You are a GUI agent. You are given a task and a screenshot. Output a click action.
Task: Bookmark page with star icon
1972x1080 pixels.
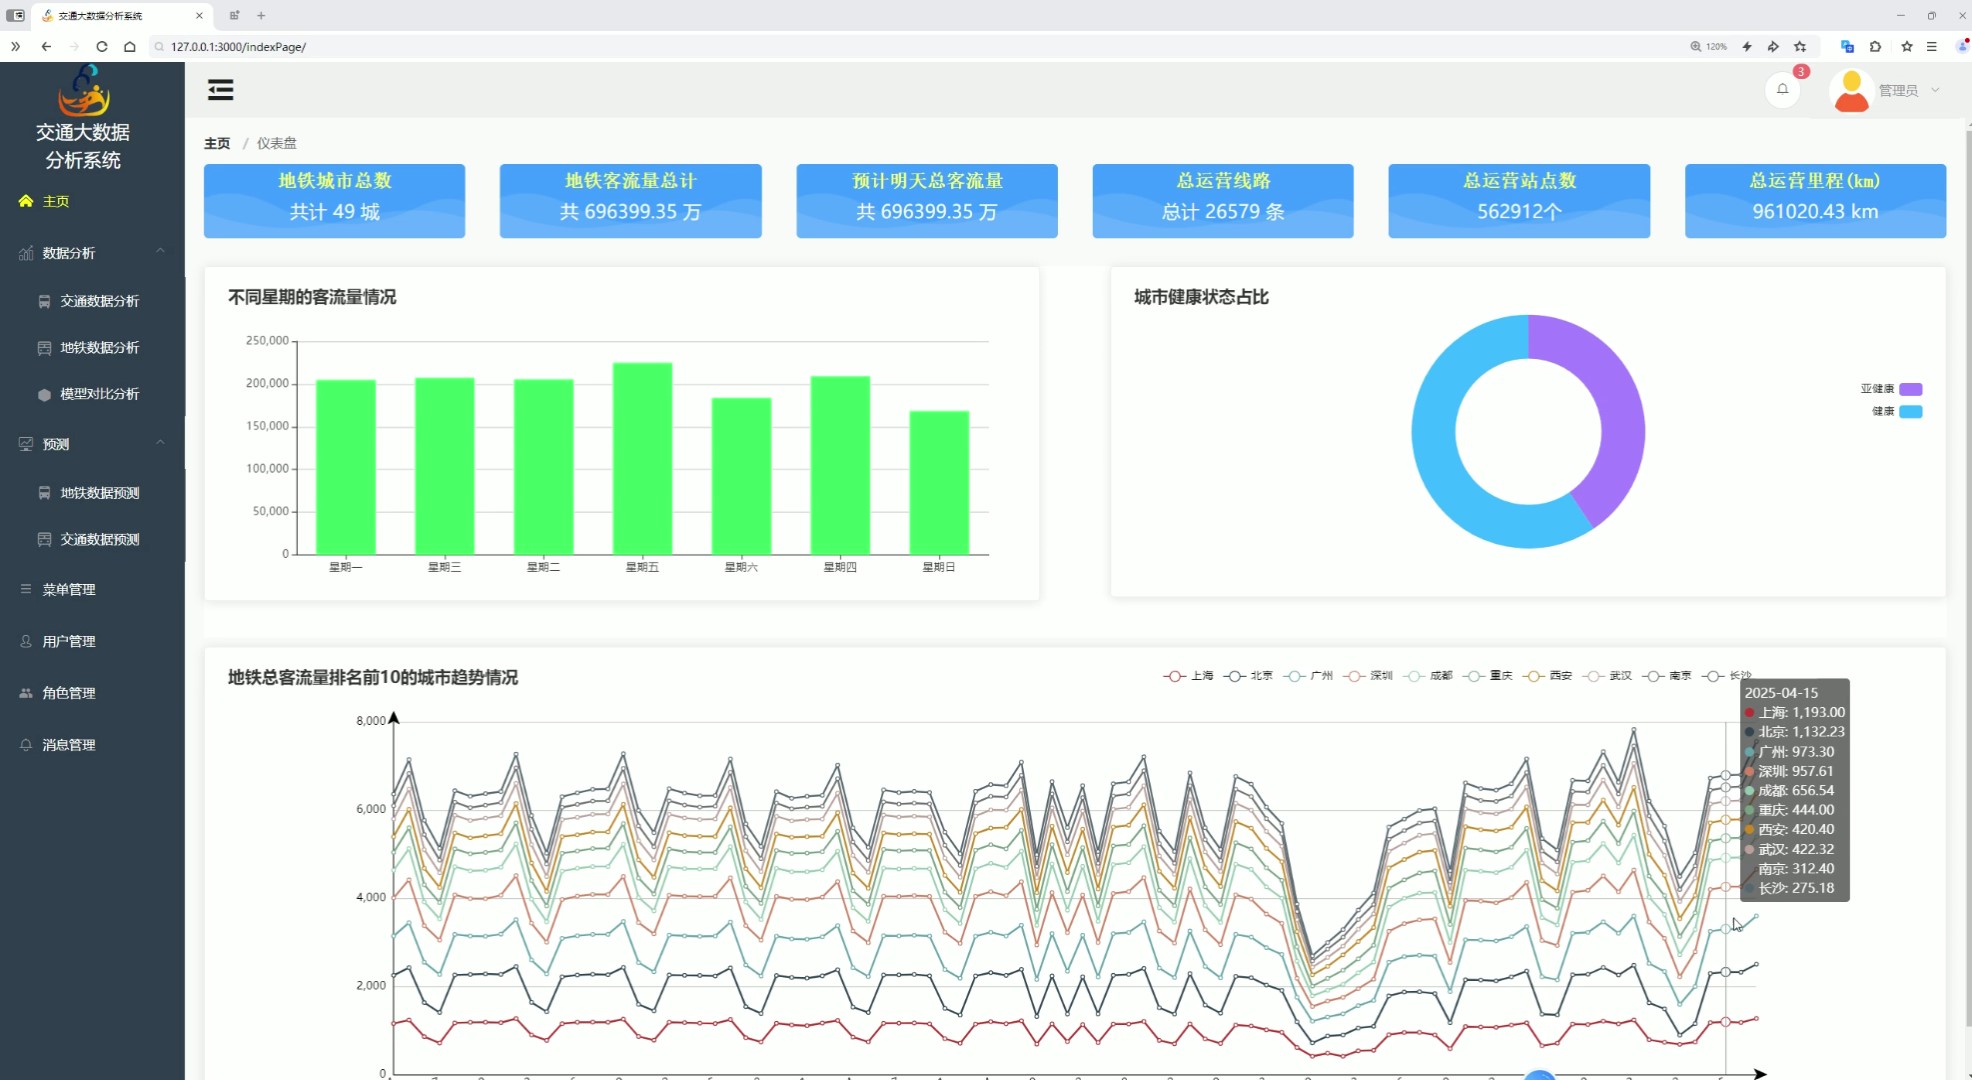pos(1800,47)
